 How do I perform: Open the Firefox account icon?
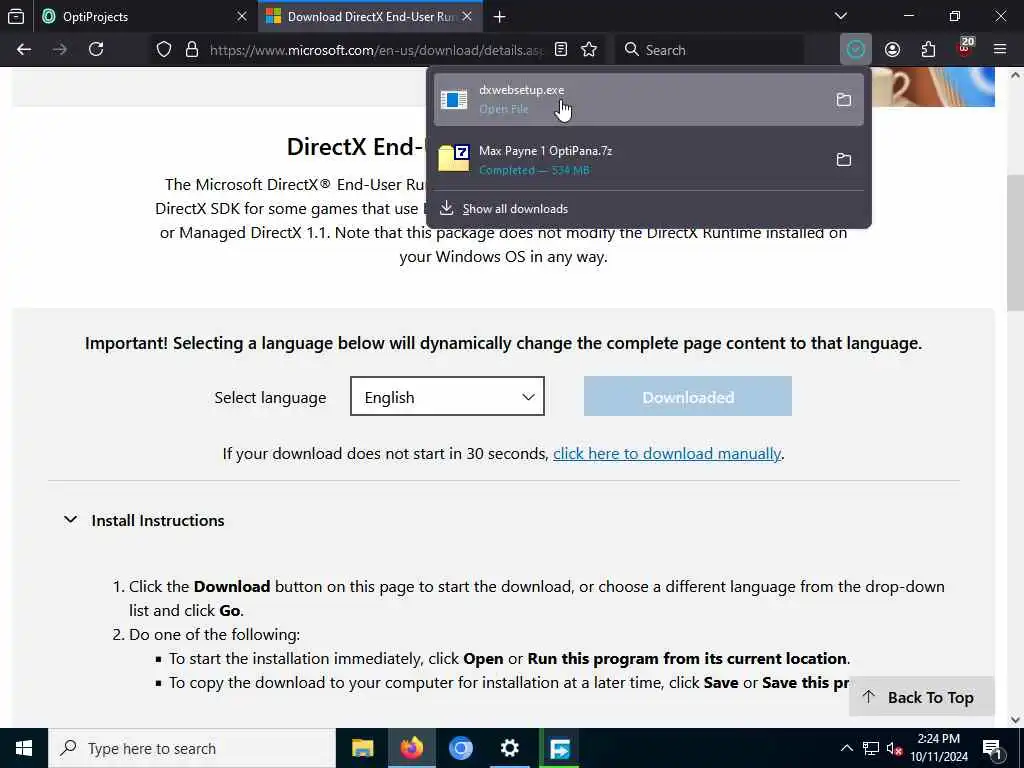click(x=892, y=50)
